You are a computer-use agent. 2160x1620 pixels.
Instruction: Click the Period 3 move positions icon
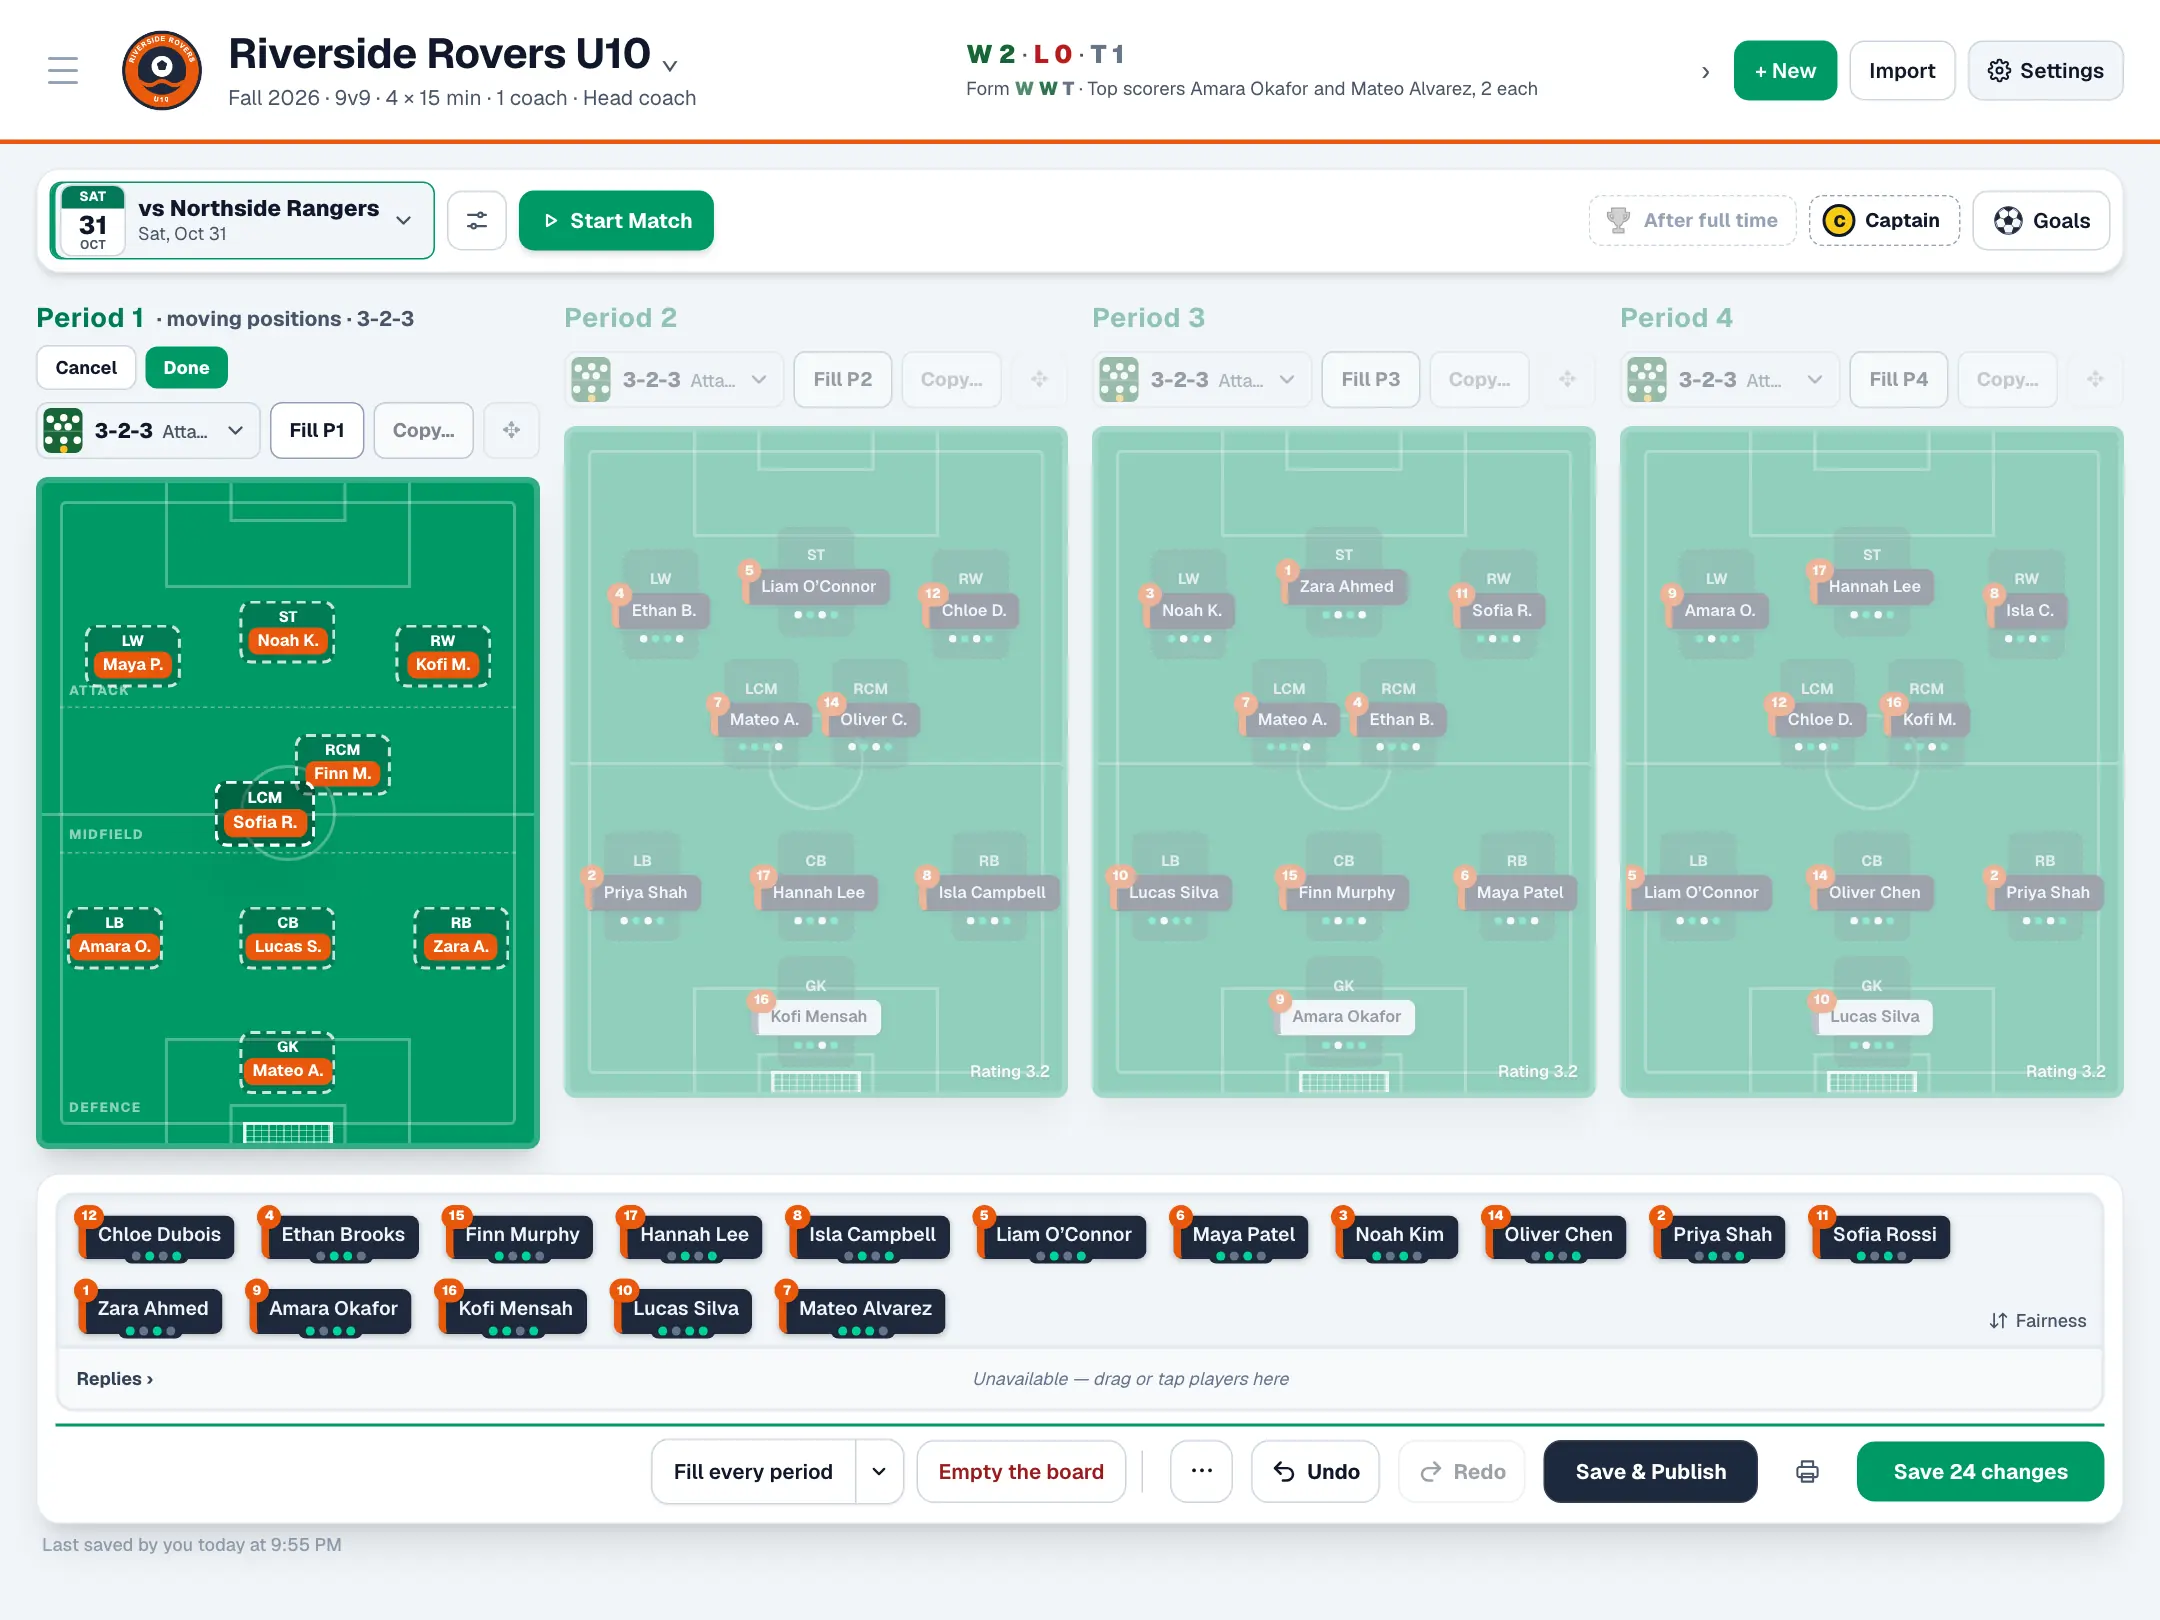tap(1568, 380)
